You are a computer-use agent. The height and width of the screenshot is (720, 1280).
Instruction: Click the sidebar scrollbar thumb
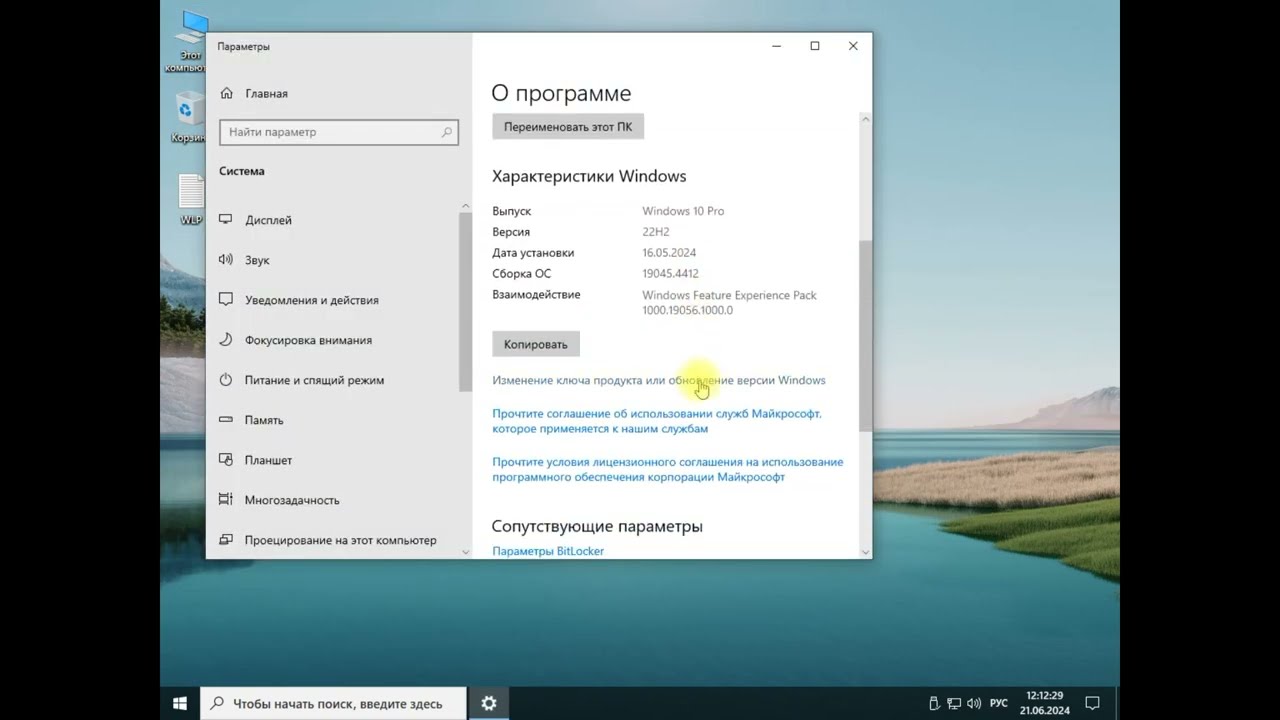[465, 302]
